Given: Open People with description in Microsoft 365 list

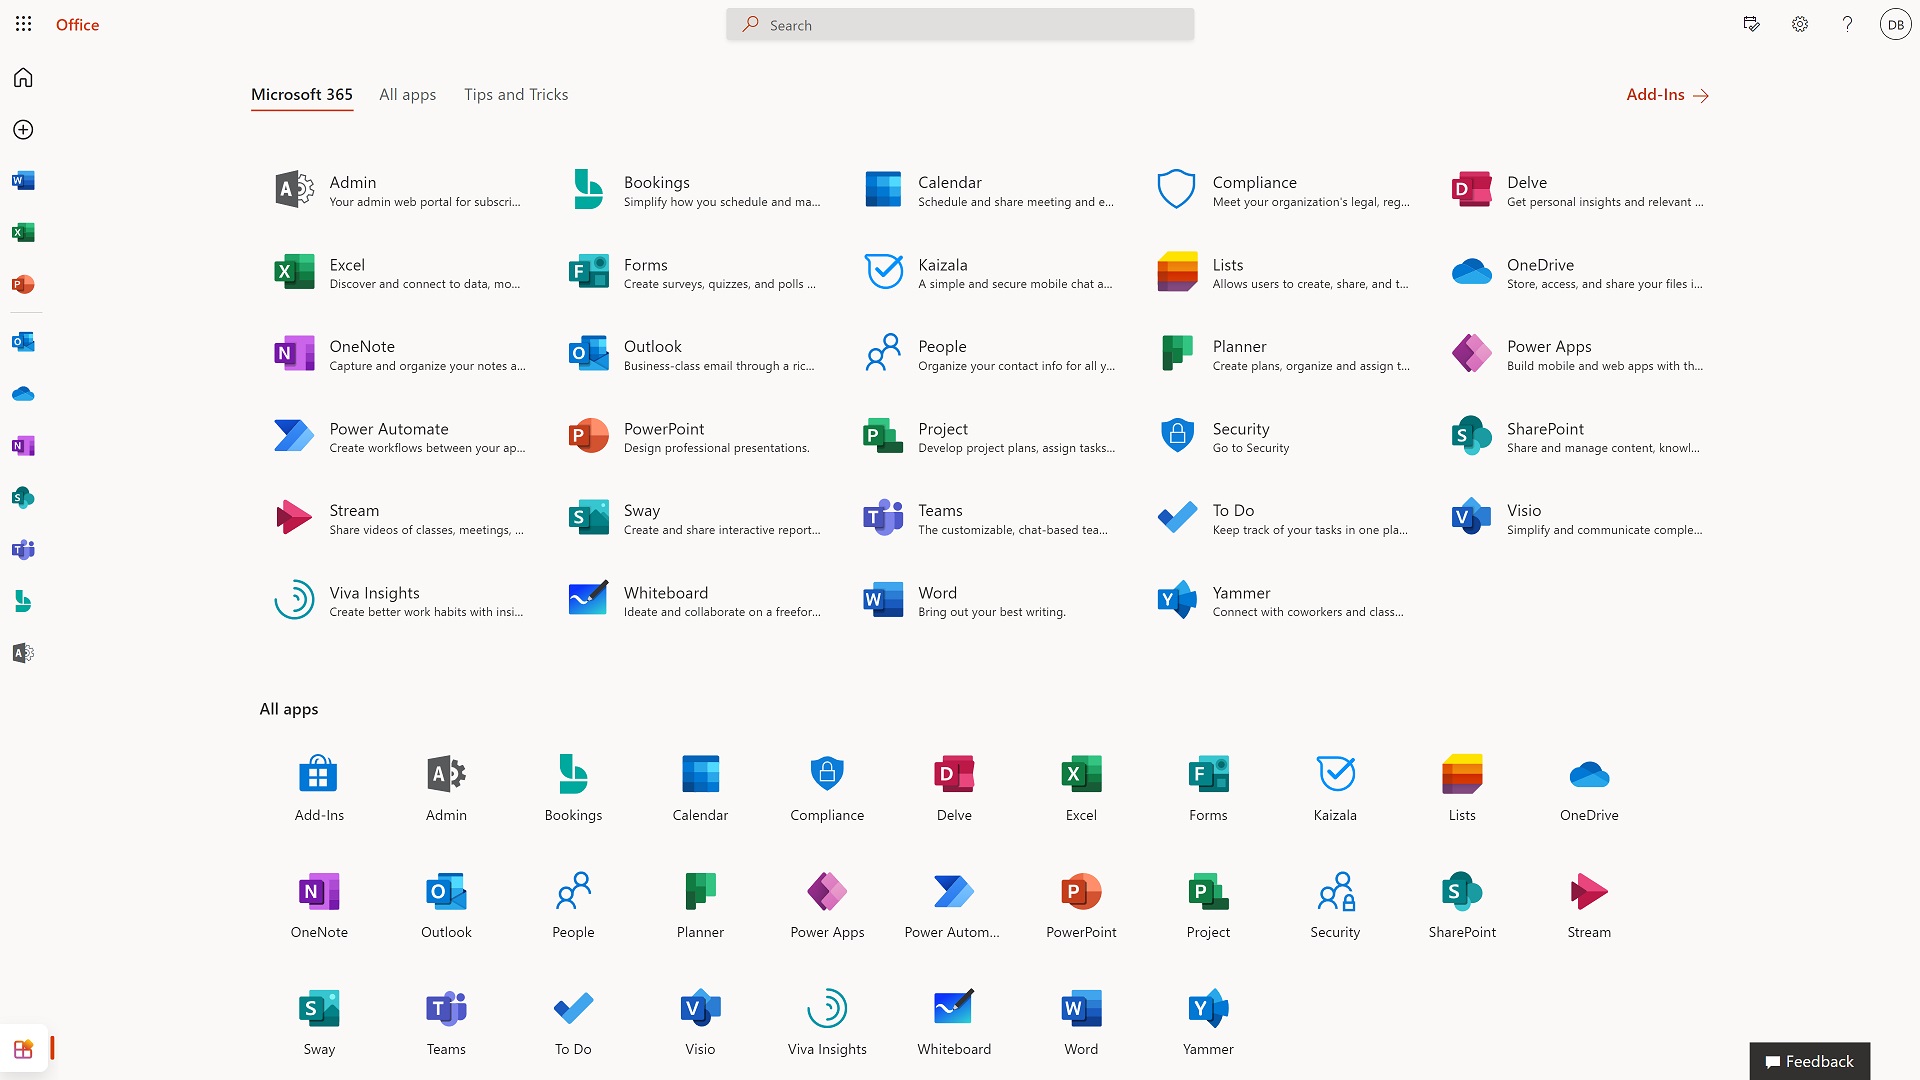Looking at the screenshot, I should point(989,354).
